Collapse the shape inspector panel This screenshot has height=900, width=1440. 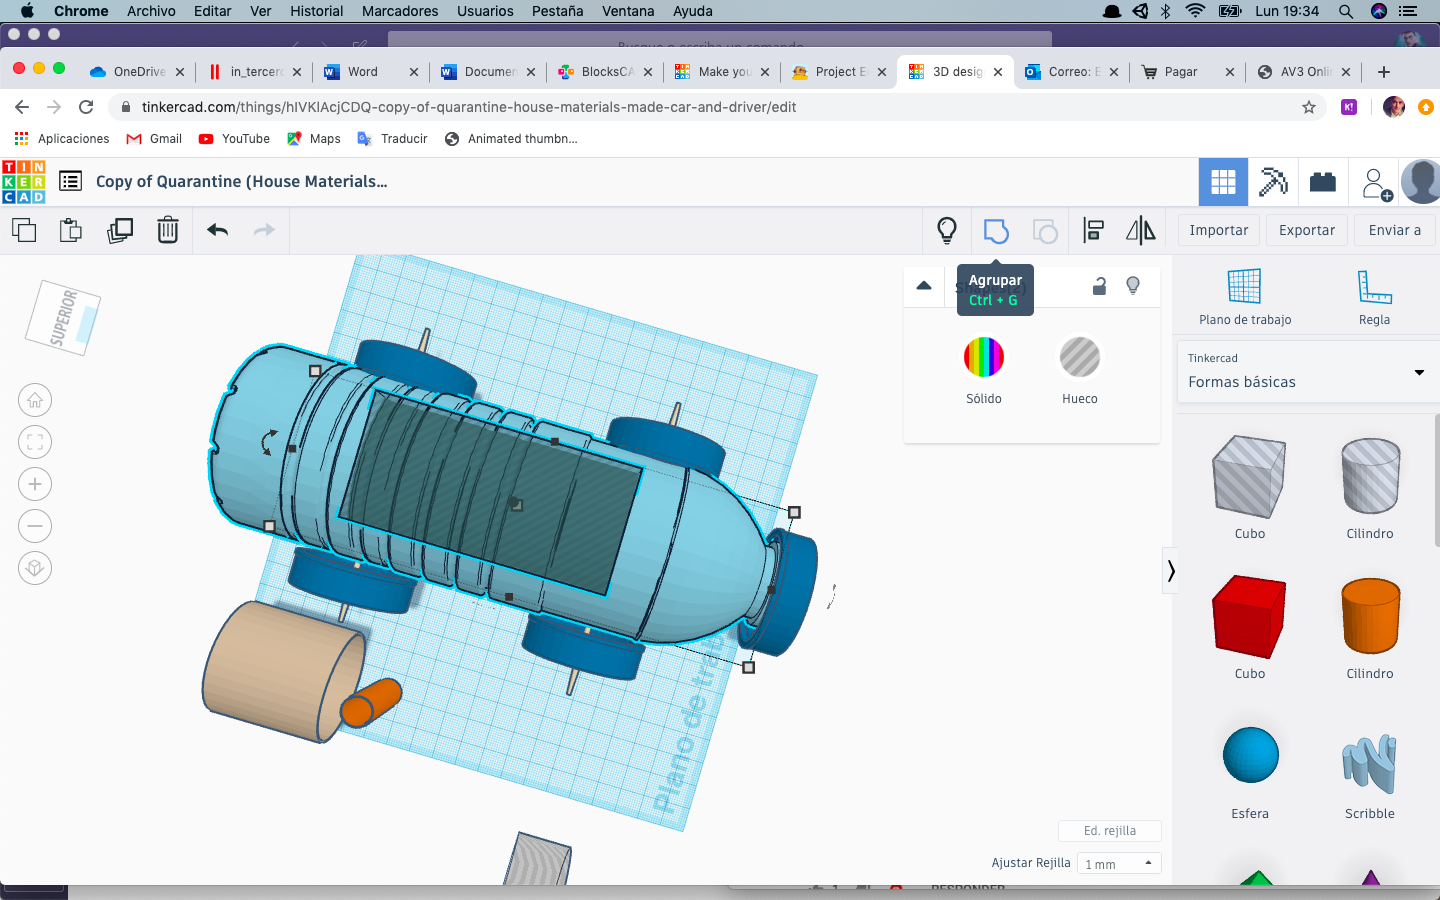[924, 286]
